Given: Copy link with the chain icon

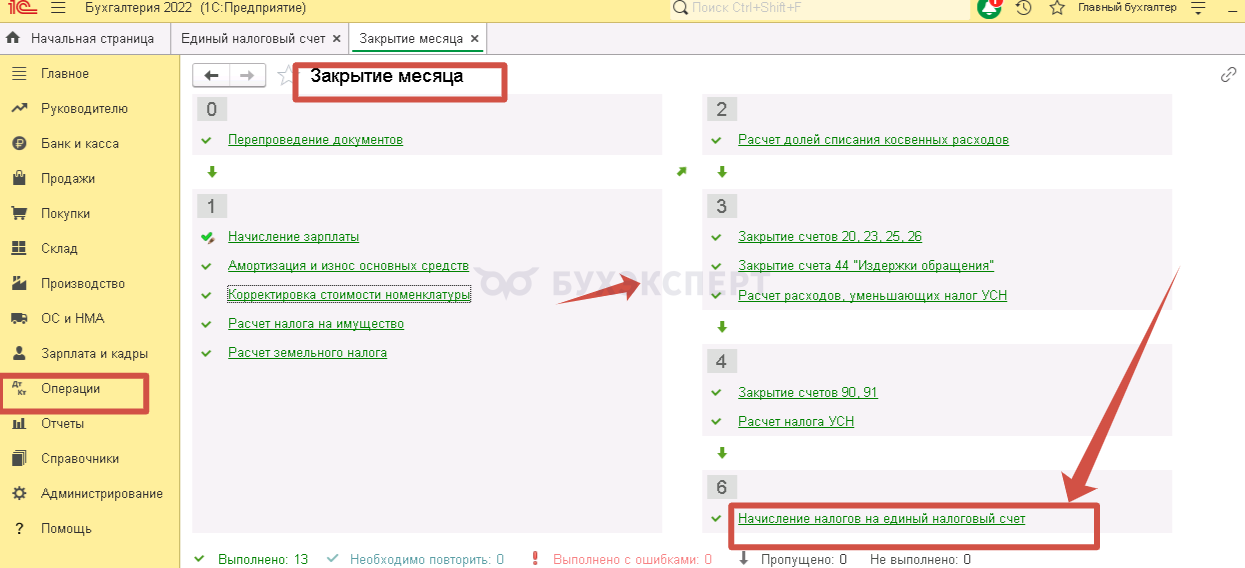Looking at the screenshot, I should point(1229,75).
